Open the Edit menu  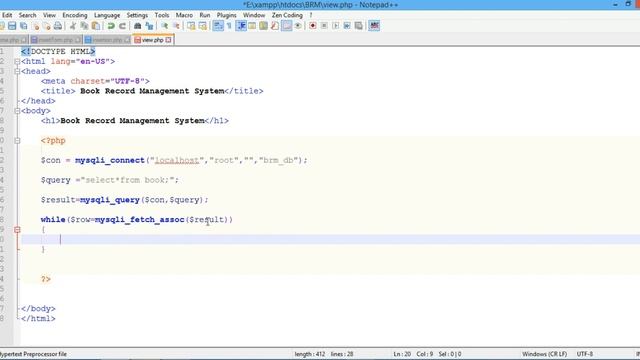point(7,15)
